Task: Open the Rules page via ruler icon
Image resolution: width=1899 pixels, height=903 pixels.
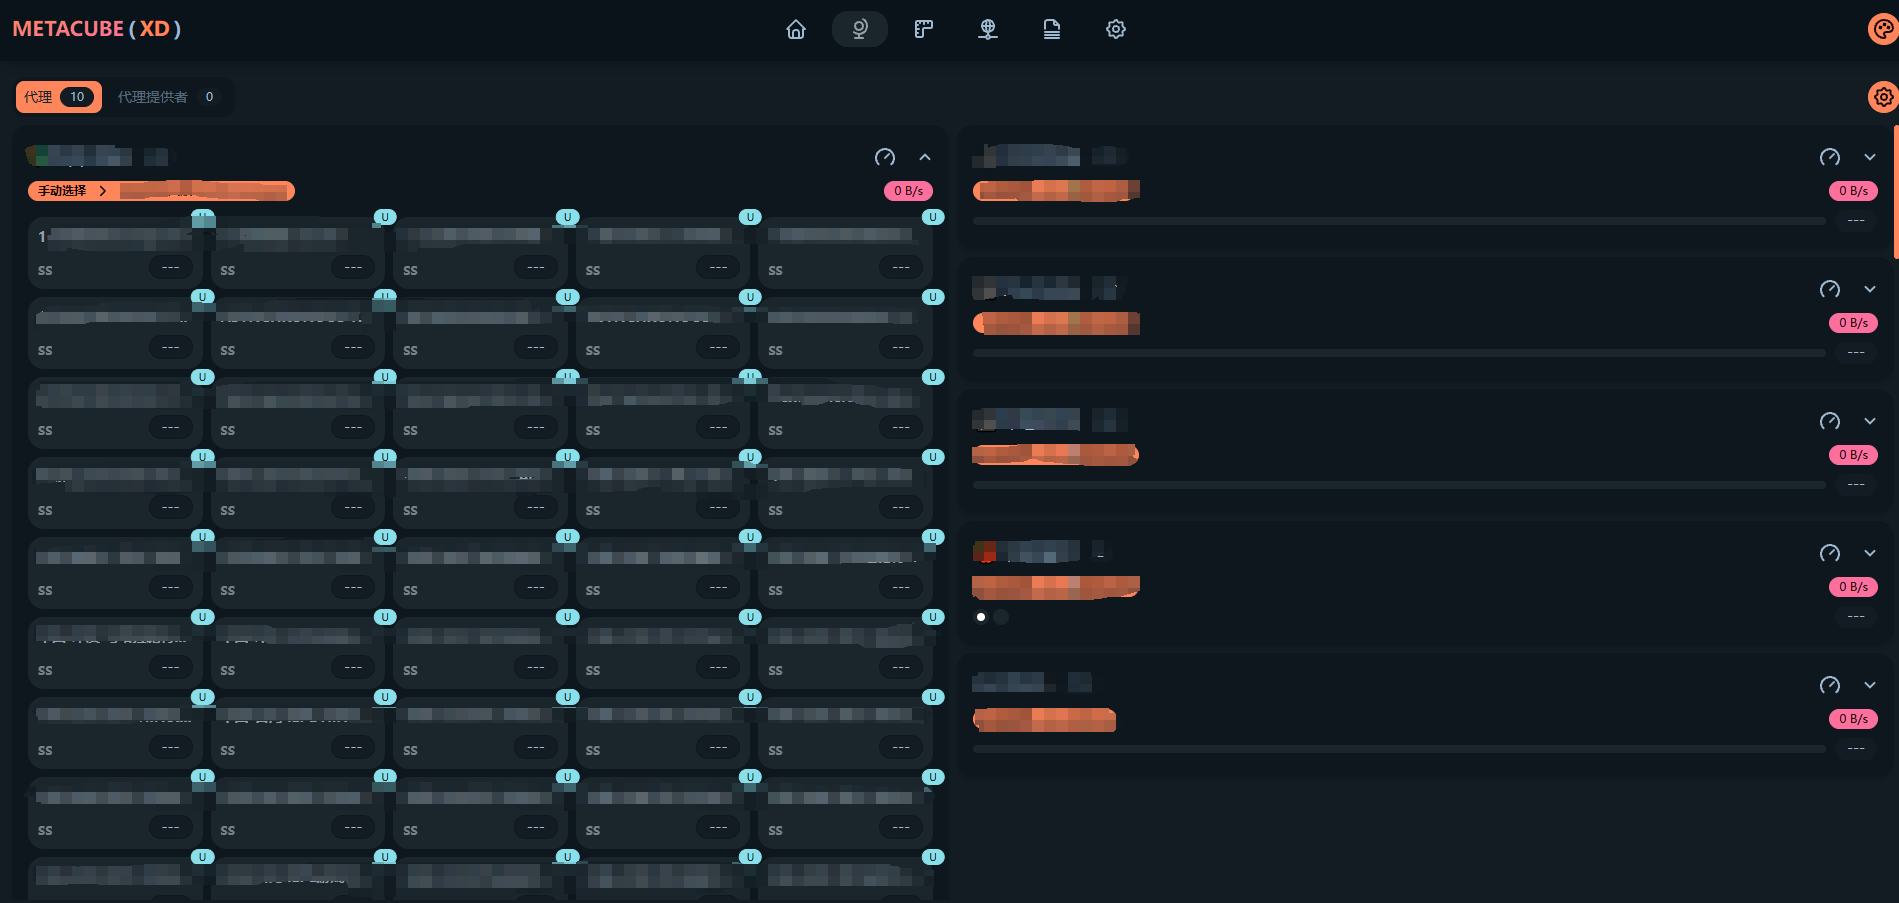Action: coord(924,29)
